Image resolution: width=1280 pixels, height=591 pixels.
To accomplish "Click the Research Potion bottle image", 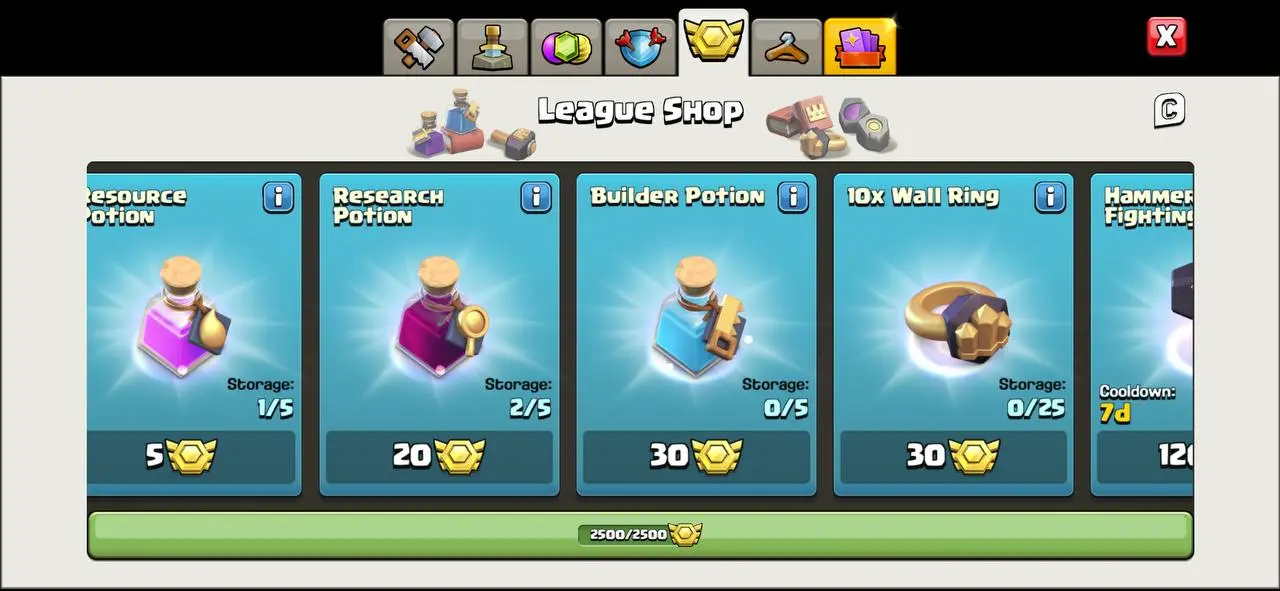I will pyautogui.click(x=440, y=317).
